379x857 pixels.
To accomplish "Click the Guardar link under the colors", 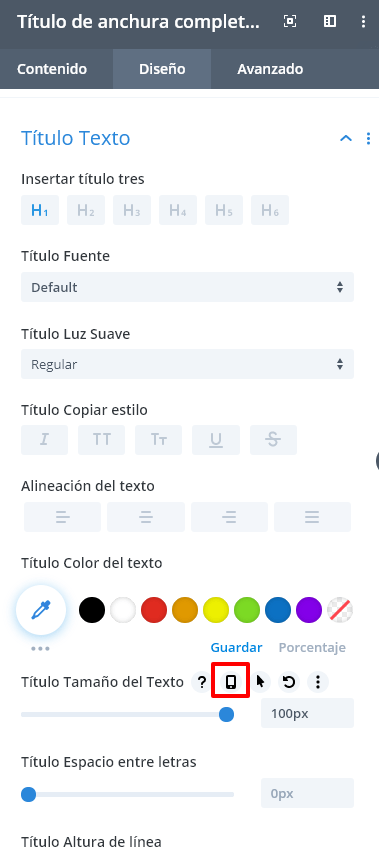I will tap(237, 647).
